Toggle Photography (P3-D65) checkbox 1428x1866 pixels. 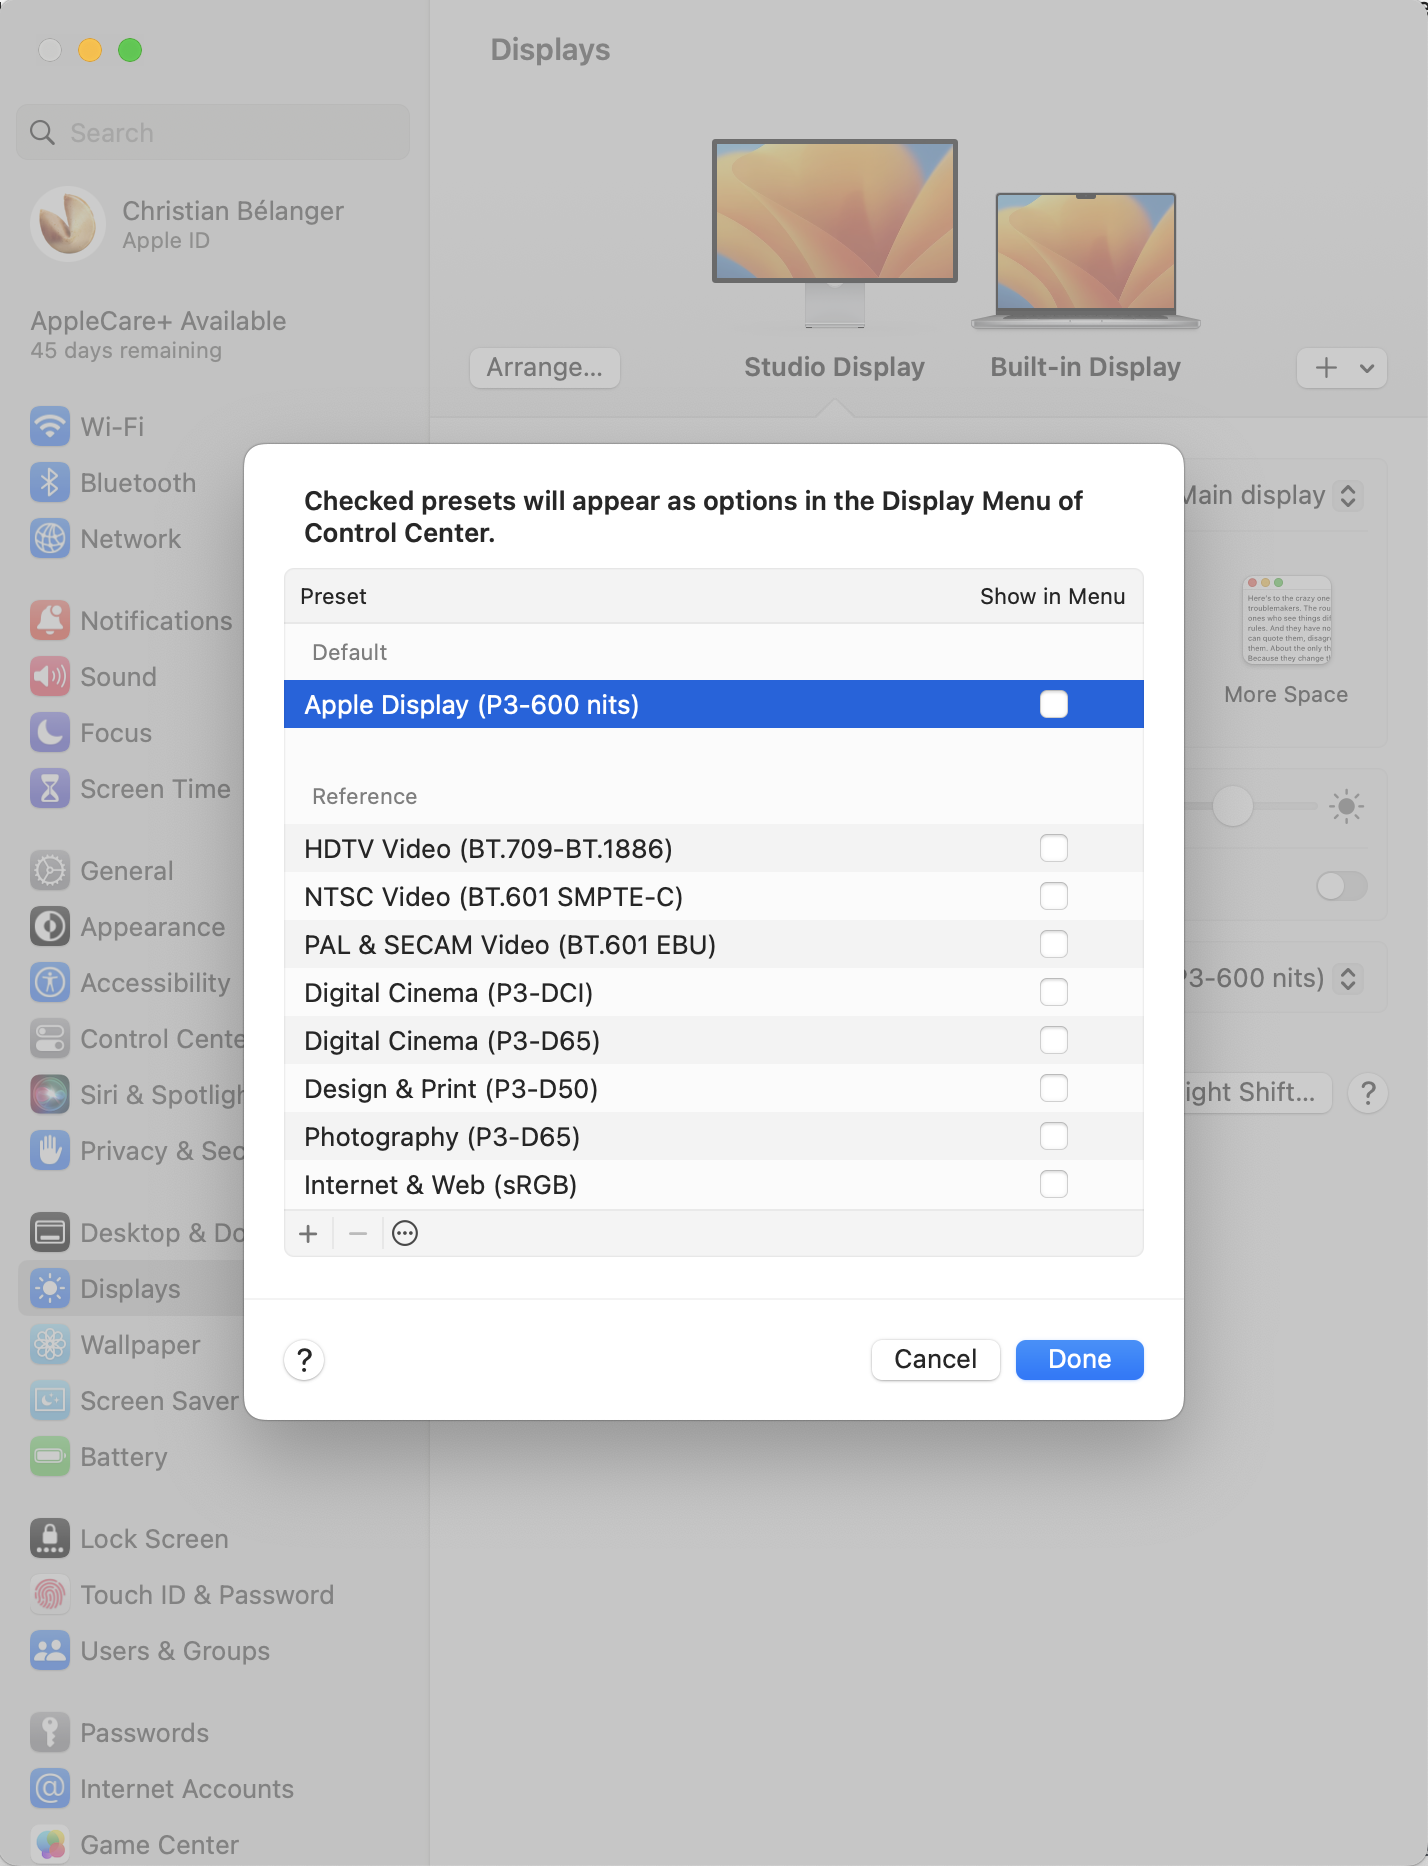1054,1137
